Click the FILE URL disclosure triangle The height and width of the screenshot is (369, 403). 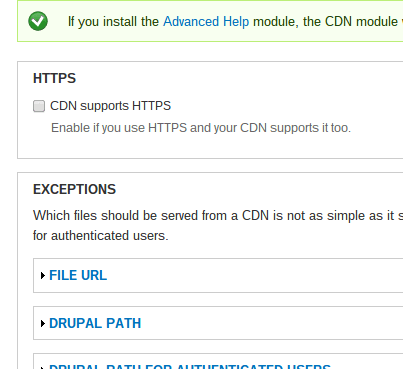(x=43, y=276)
